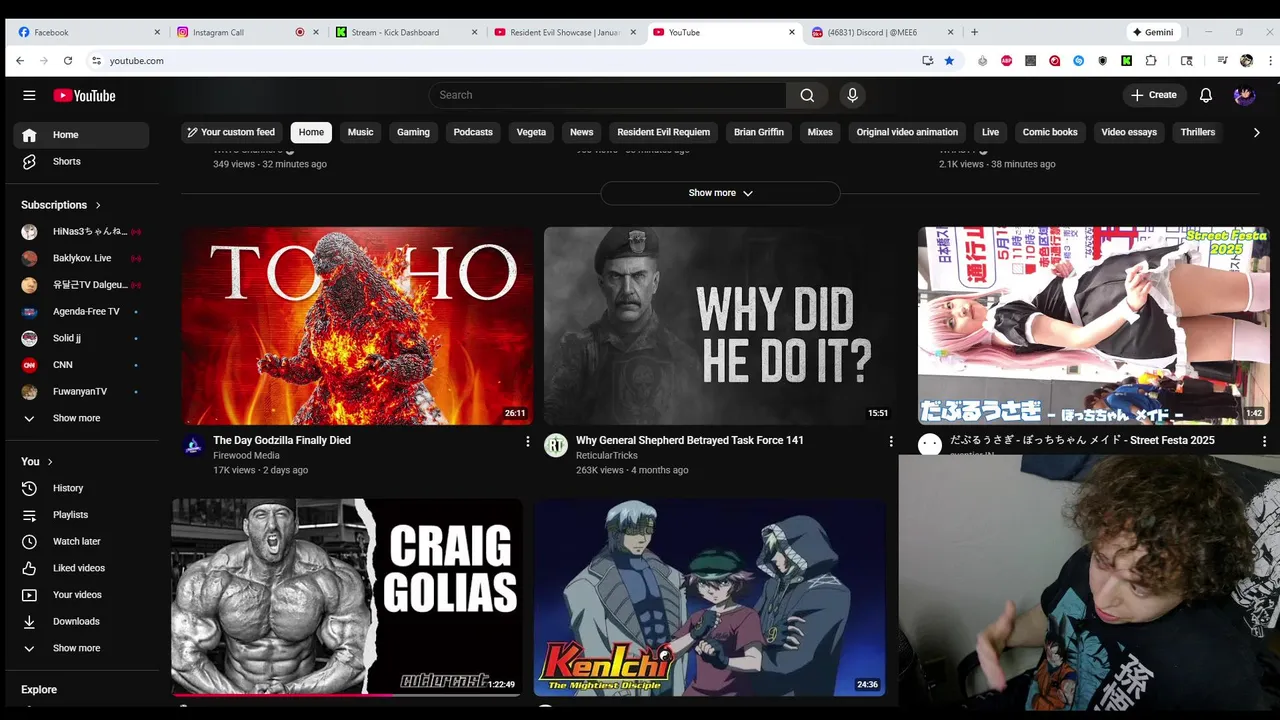Open the YouTube account avatar menu
The image size is (1280, 720).
(1244, 95)
